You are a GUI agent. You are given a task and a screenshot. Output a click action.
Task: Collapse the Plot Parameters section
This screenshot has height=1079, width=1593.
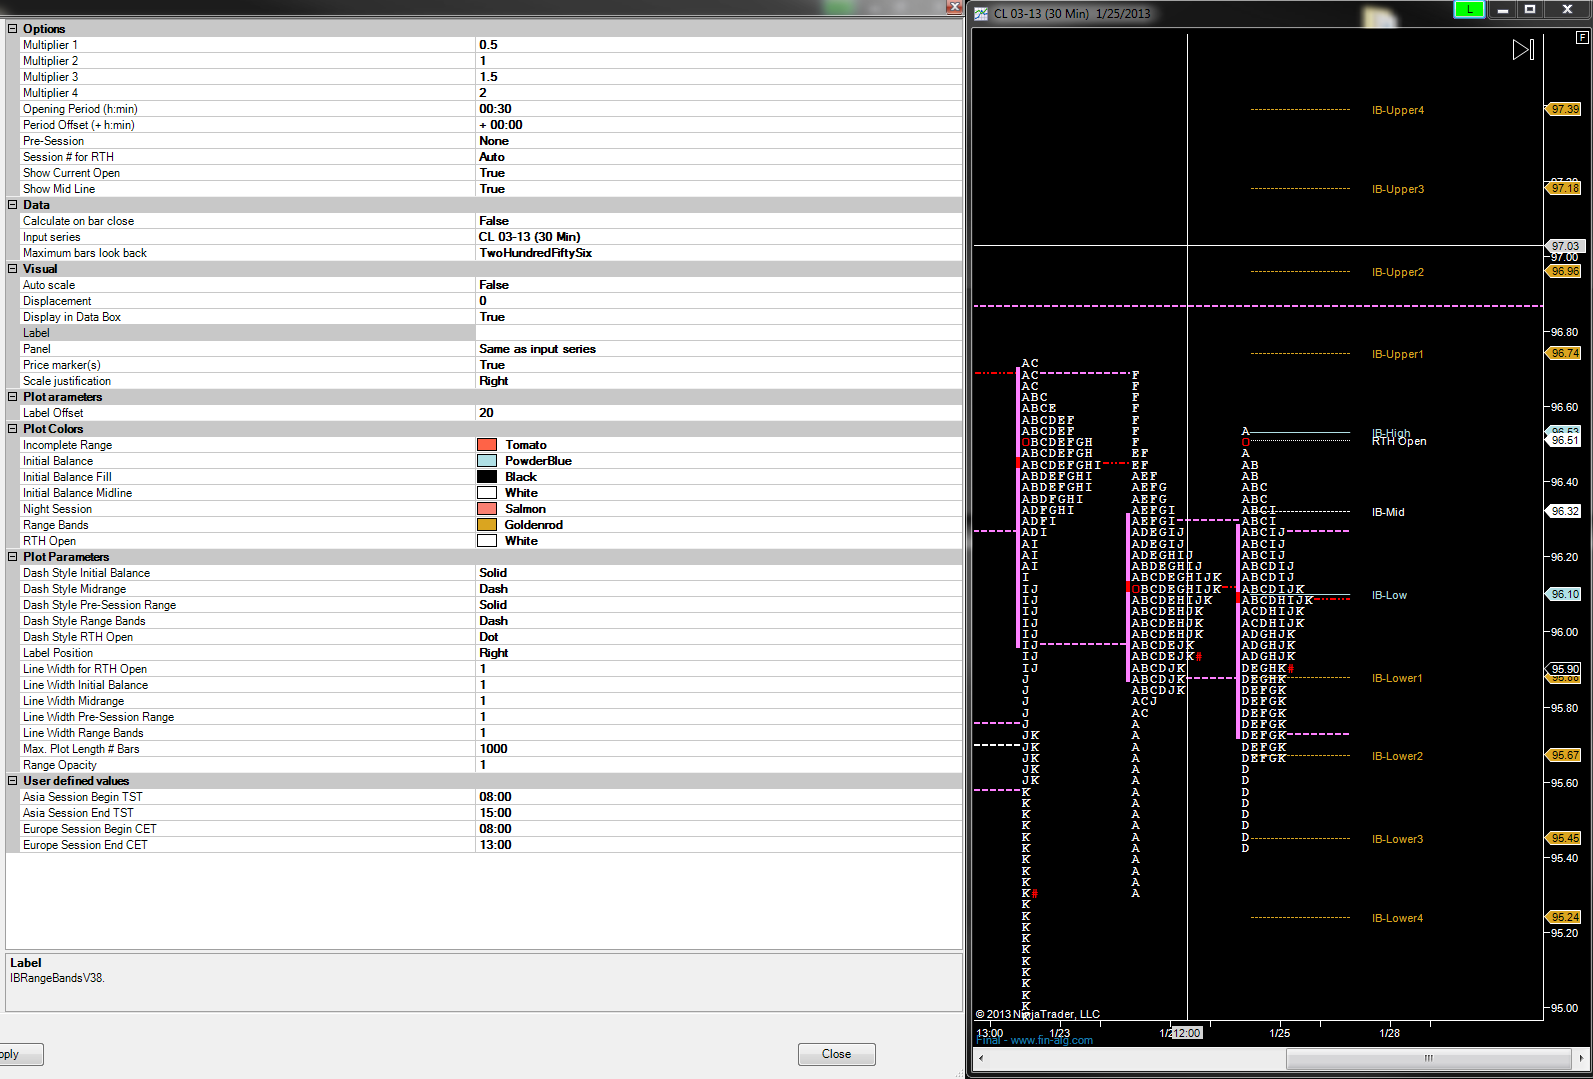tap(13, 557)
